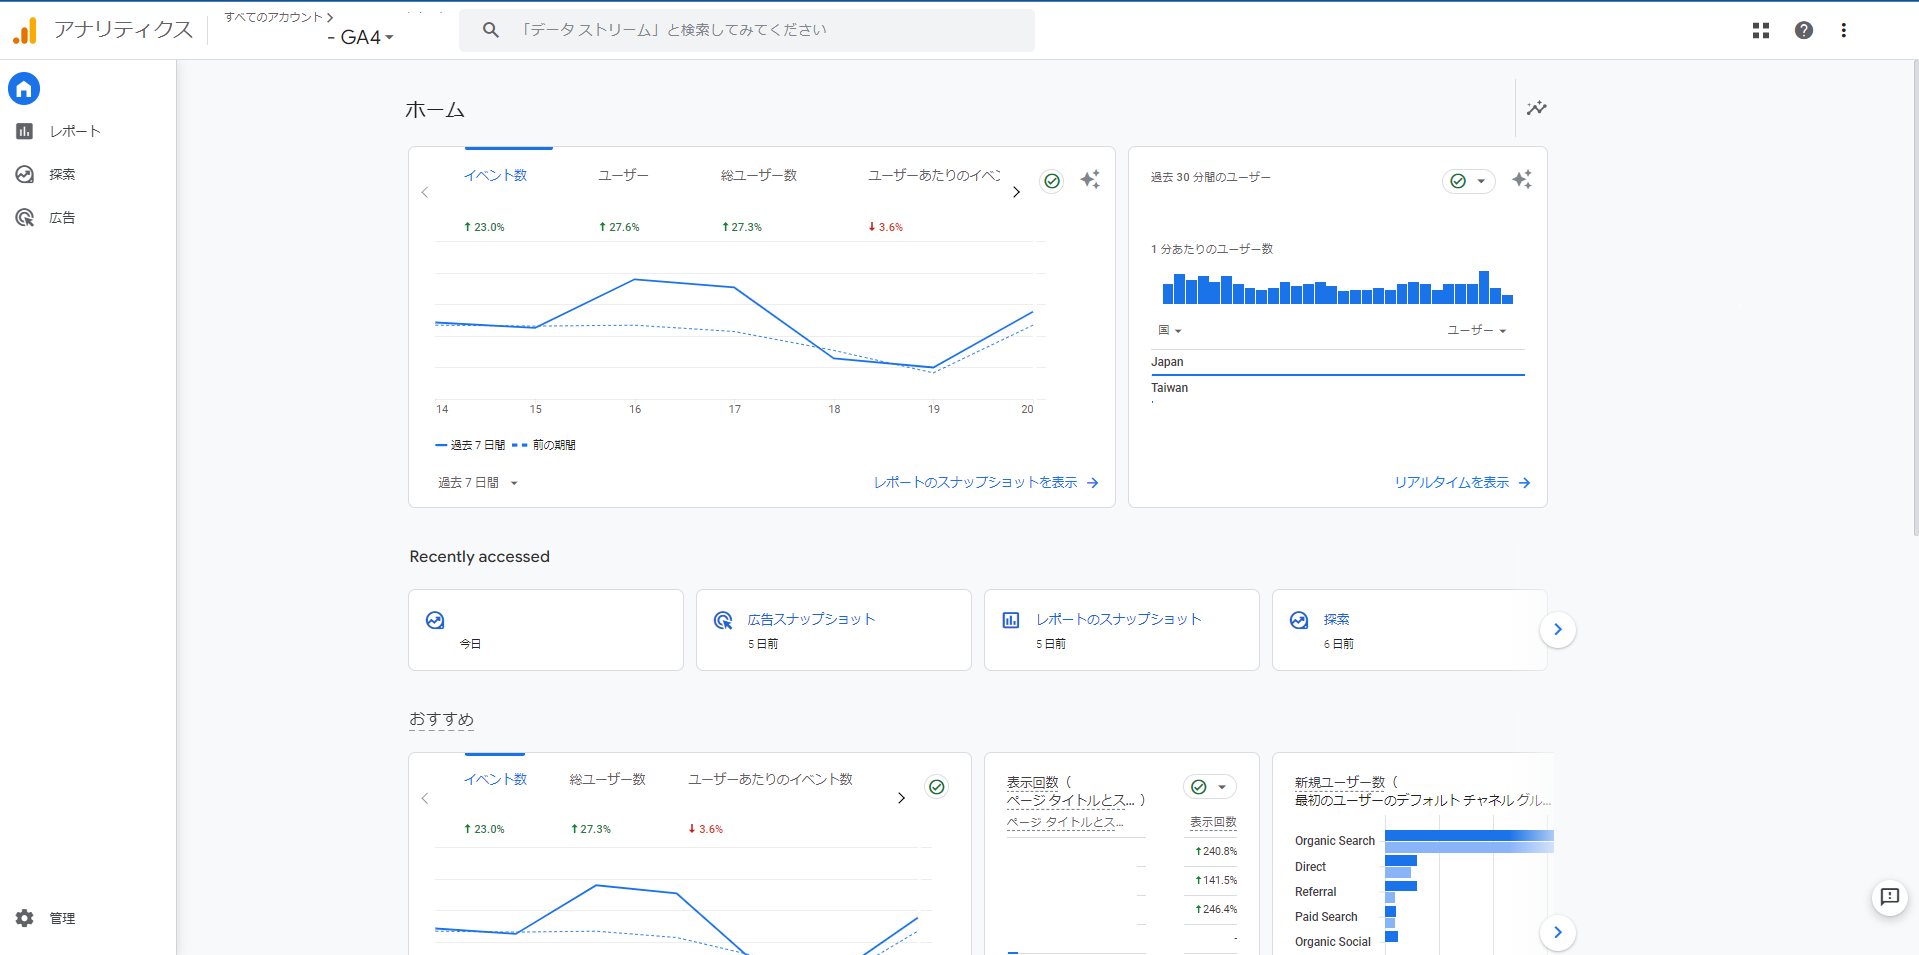Open the 探索 recent card from 6日前

tap(1410, 630)
